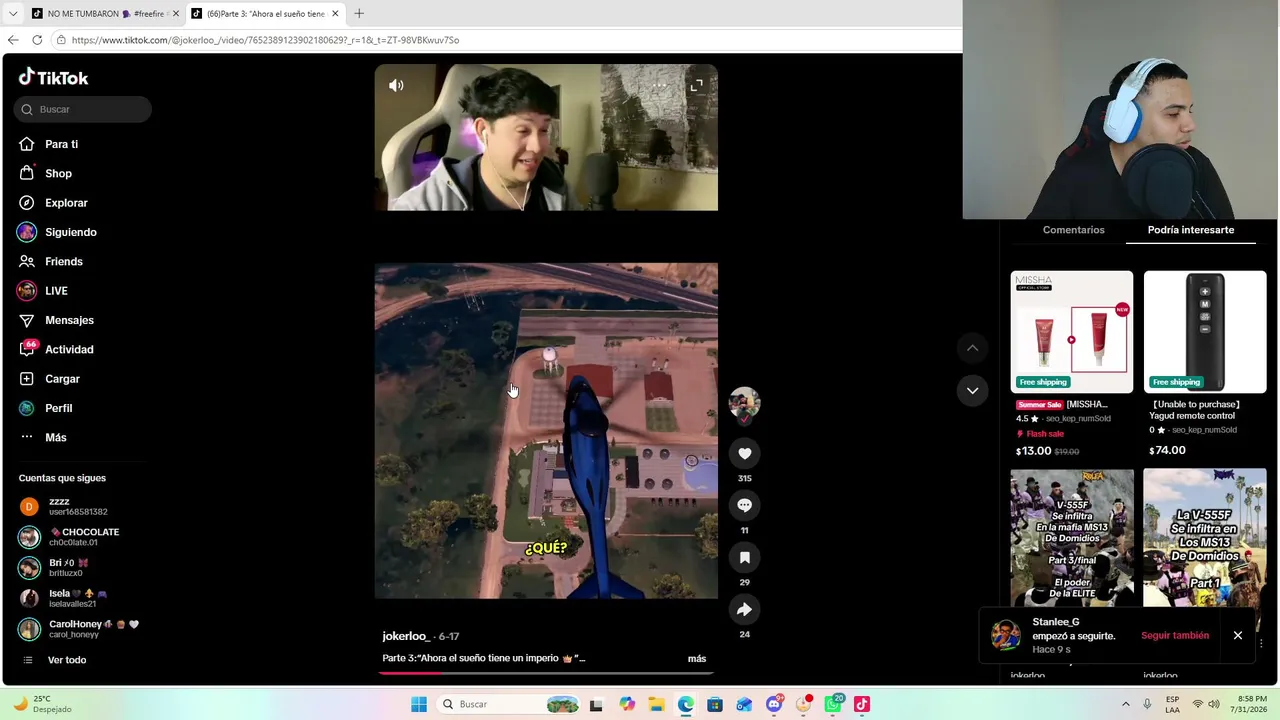This screenshot has height=720, width=1280.
Task: Open followed account CHOCOLATE
Action: (78, 537)
